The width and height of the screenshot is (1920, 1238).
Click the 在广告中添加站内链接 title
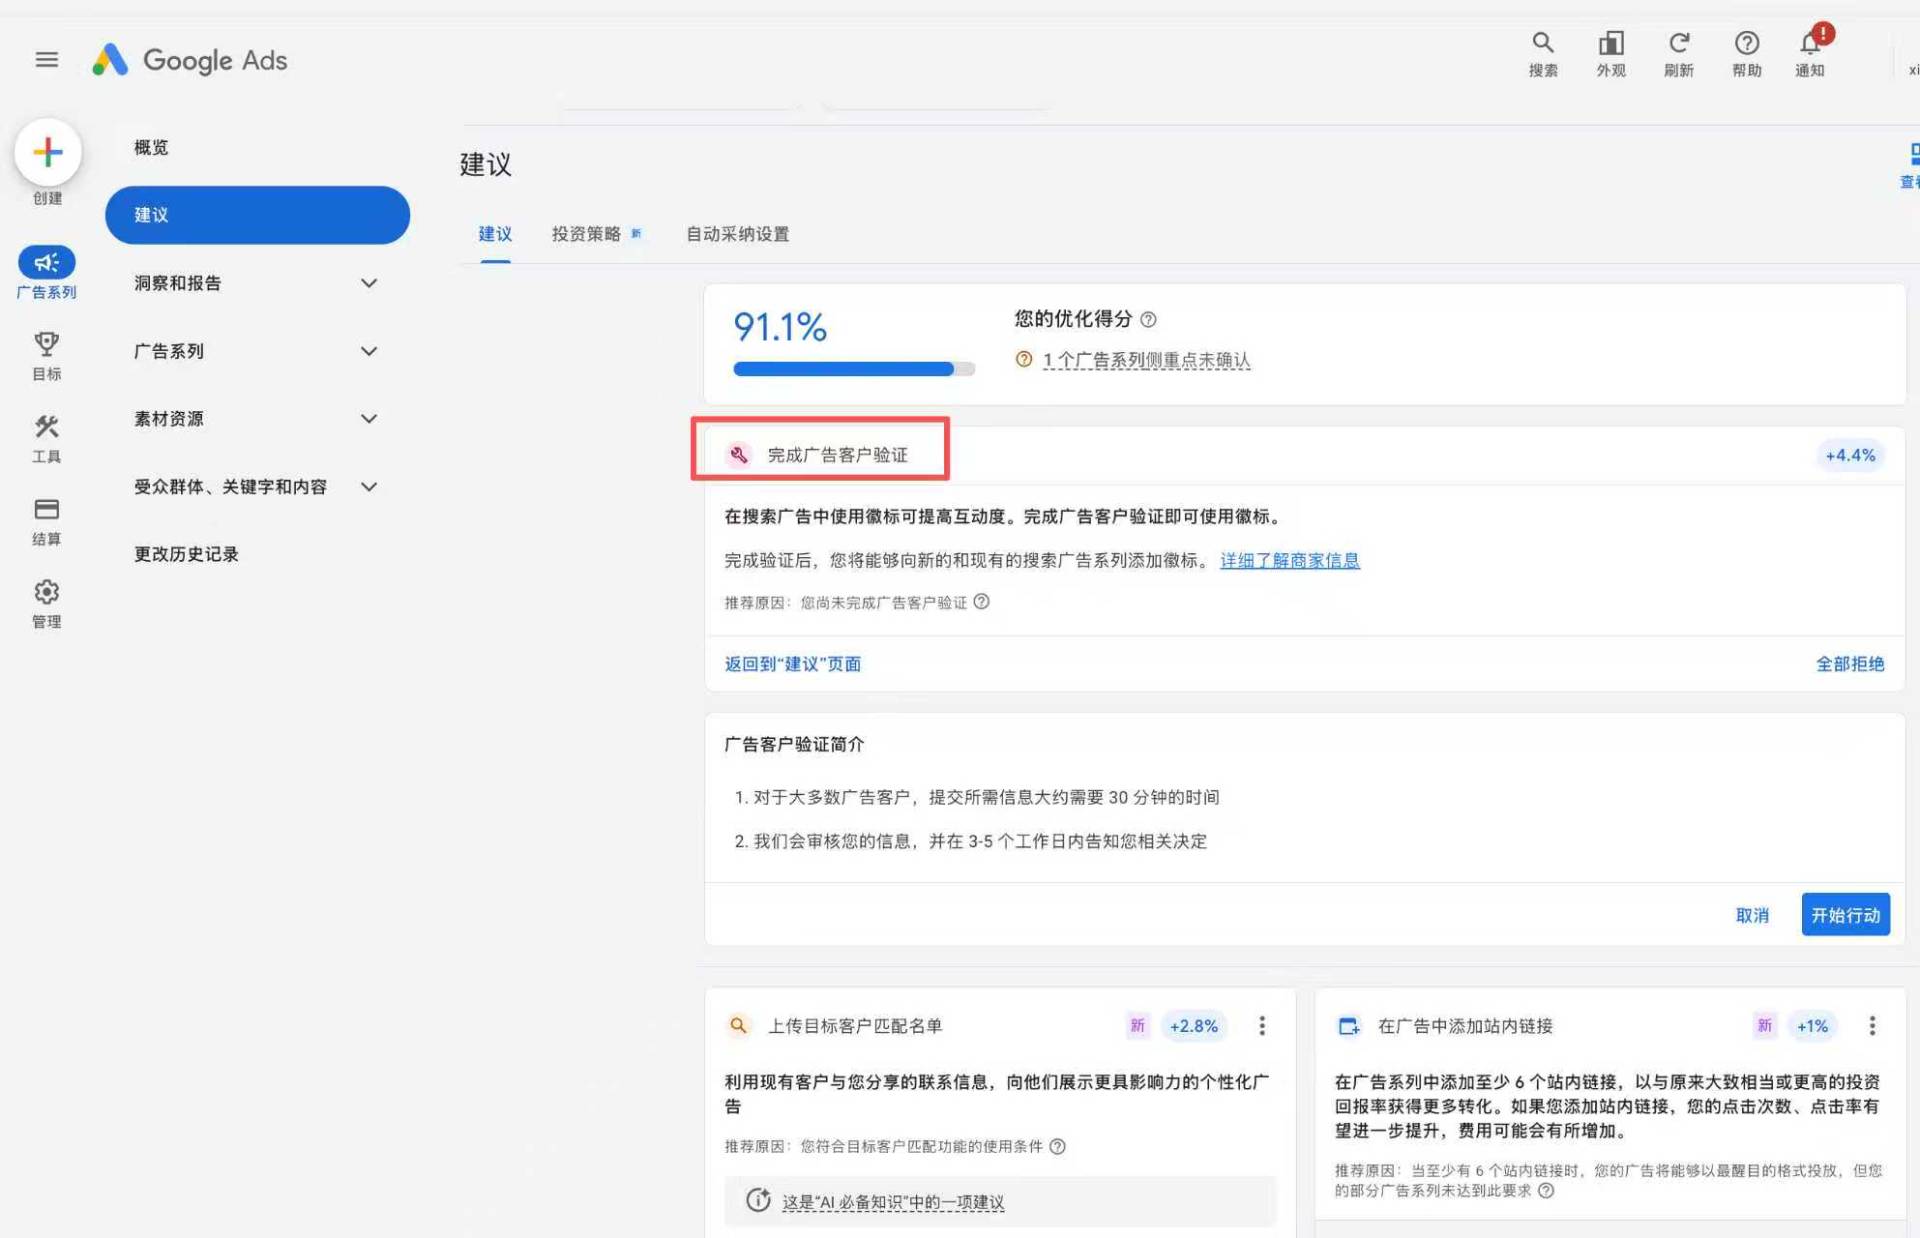click(1465, 1026)
